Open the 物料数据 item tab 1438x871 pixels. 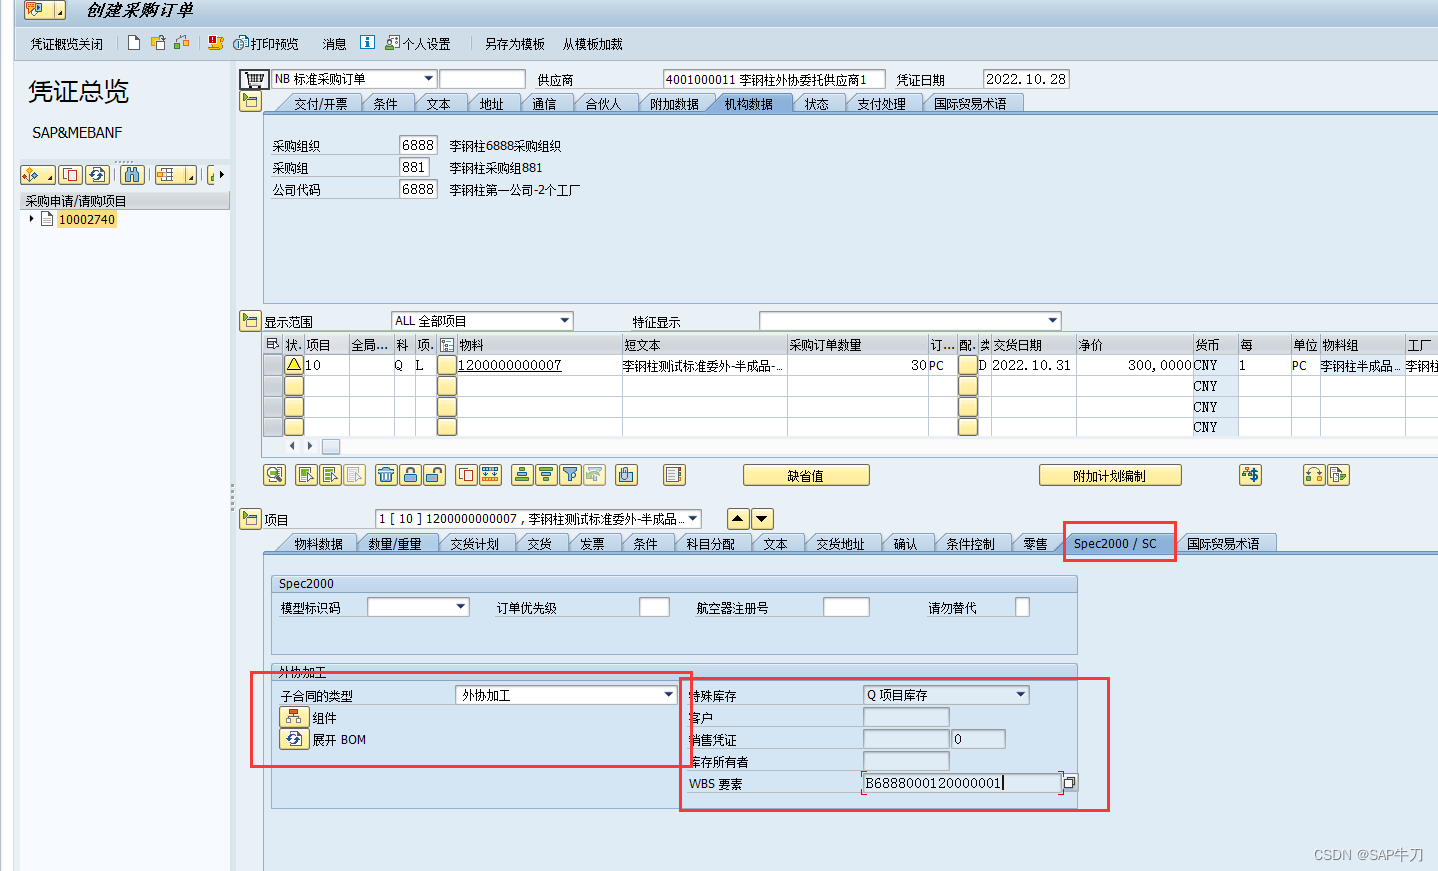[x=318, y=544]
